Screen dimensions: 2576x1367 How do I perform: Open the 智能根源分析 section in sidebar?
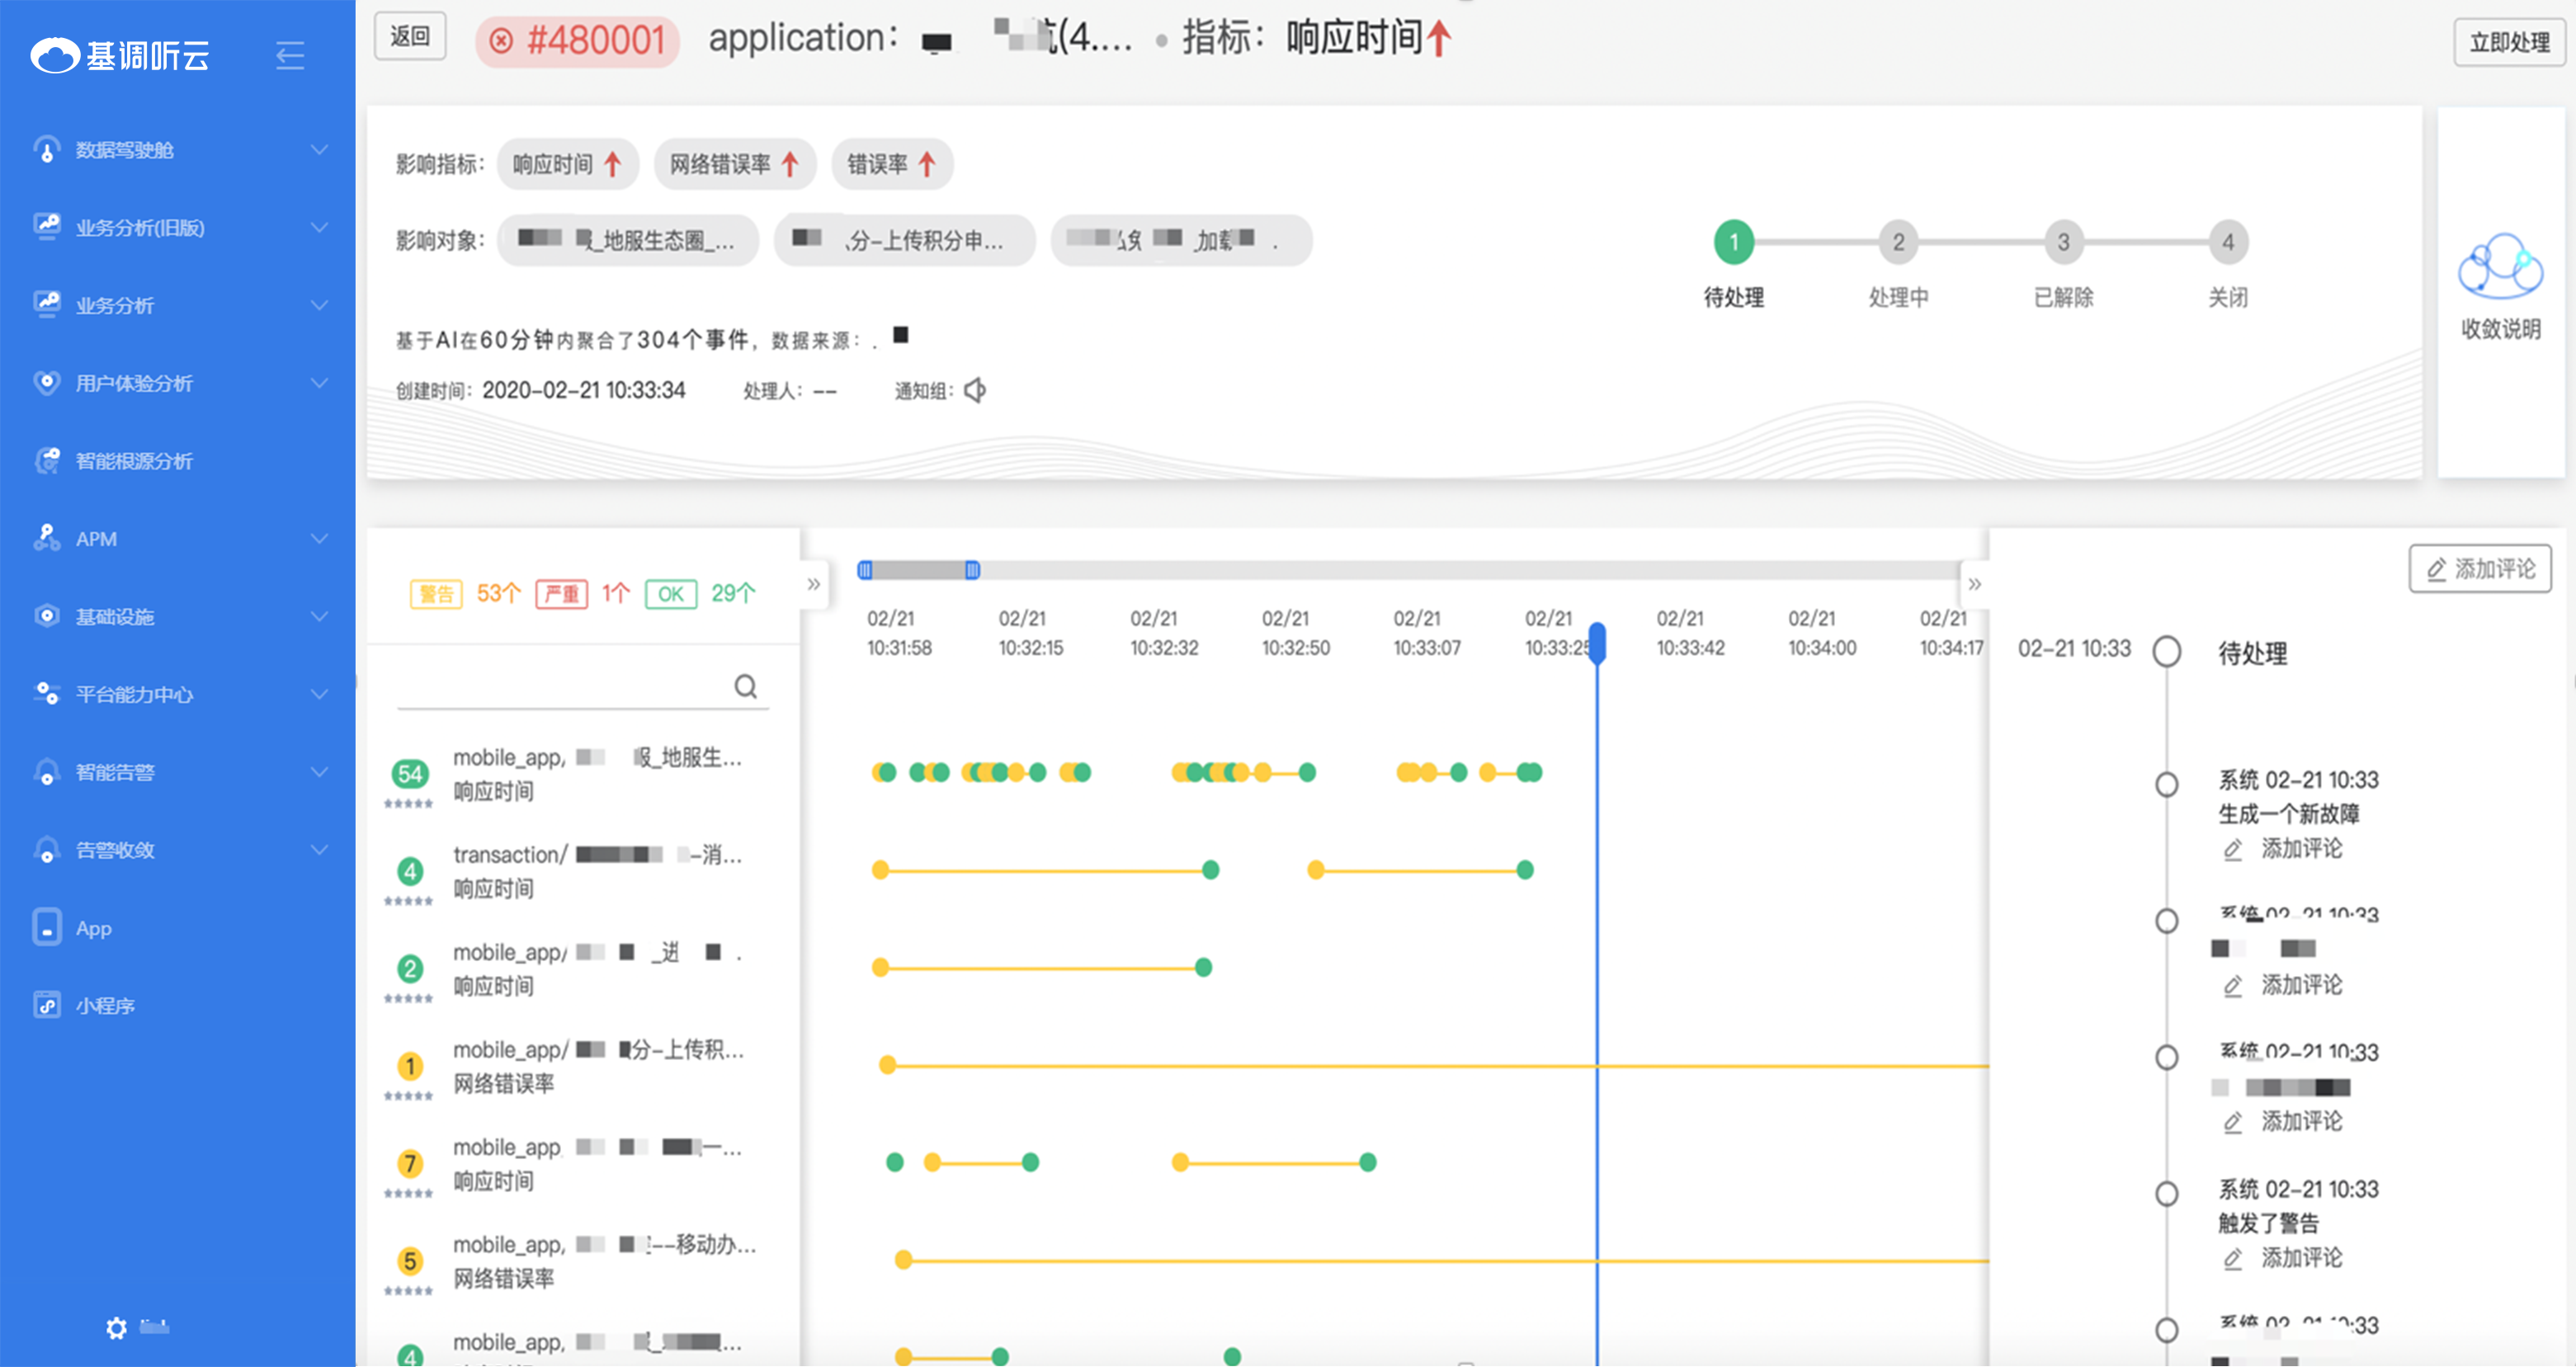tap(135, 460)
